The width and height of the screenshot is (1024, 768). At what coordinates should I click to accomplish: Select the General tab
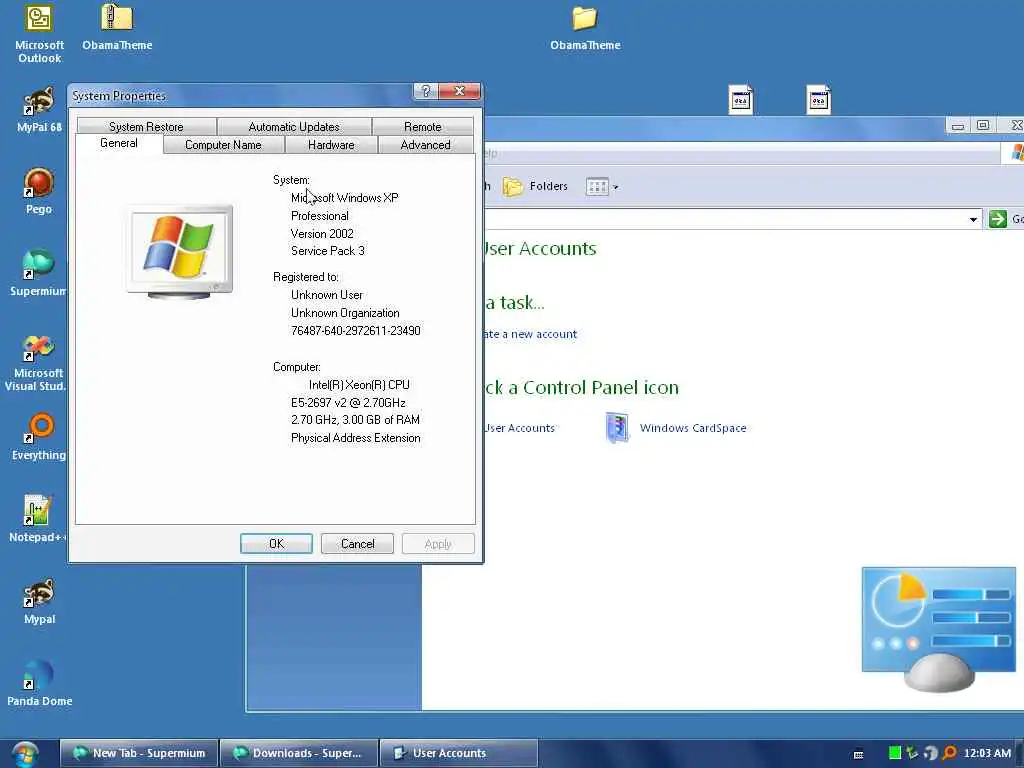119,143
